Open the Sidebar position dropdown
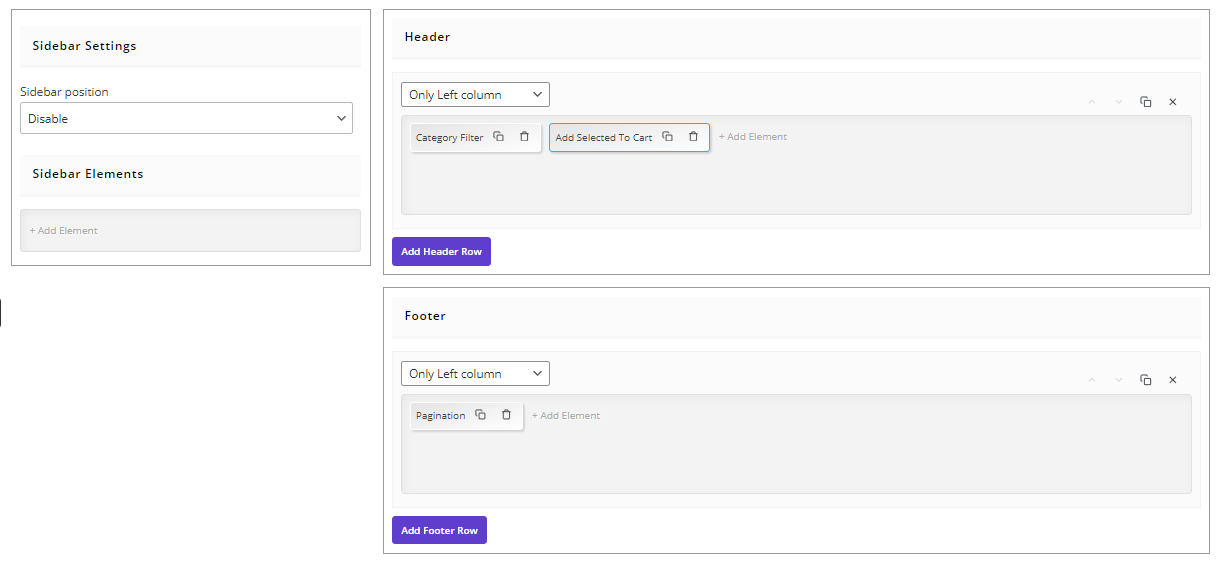 (x=186, y=118)
